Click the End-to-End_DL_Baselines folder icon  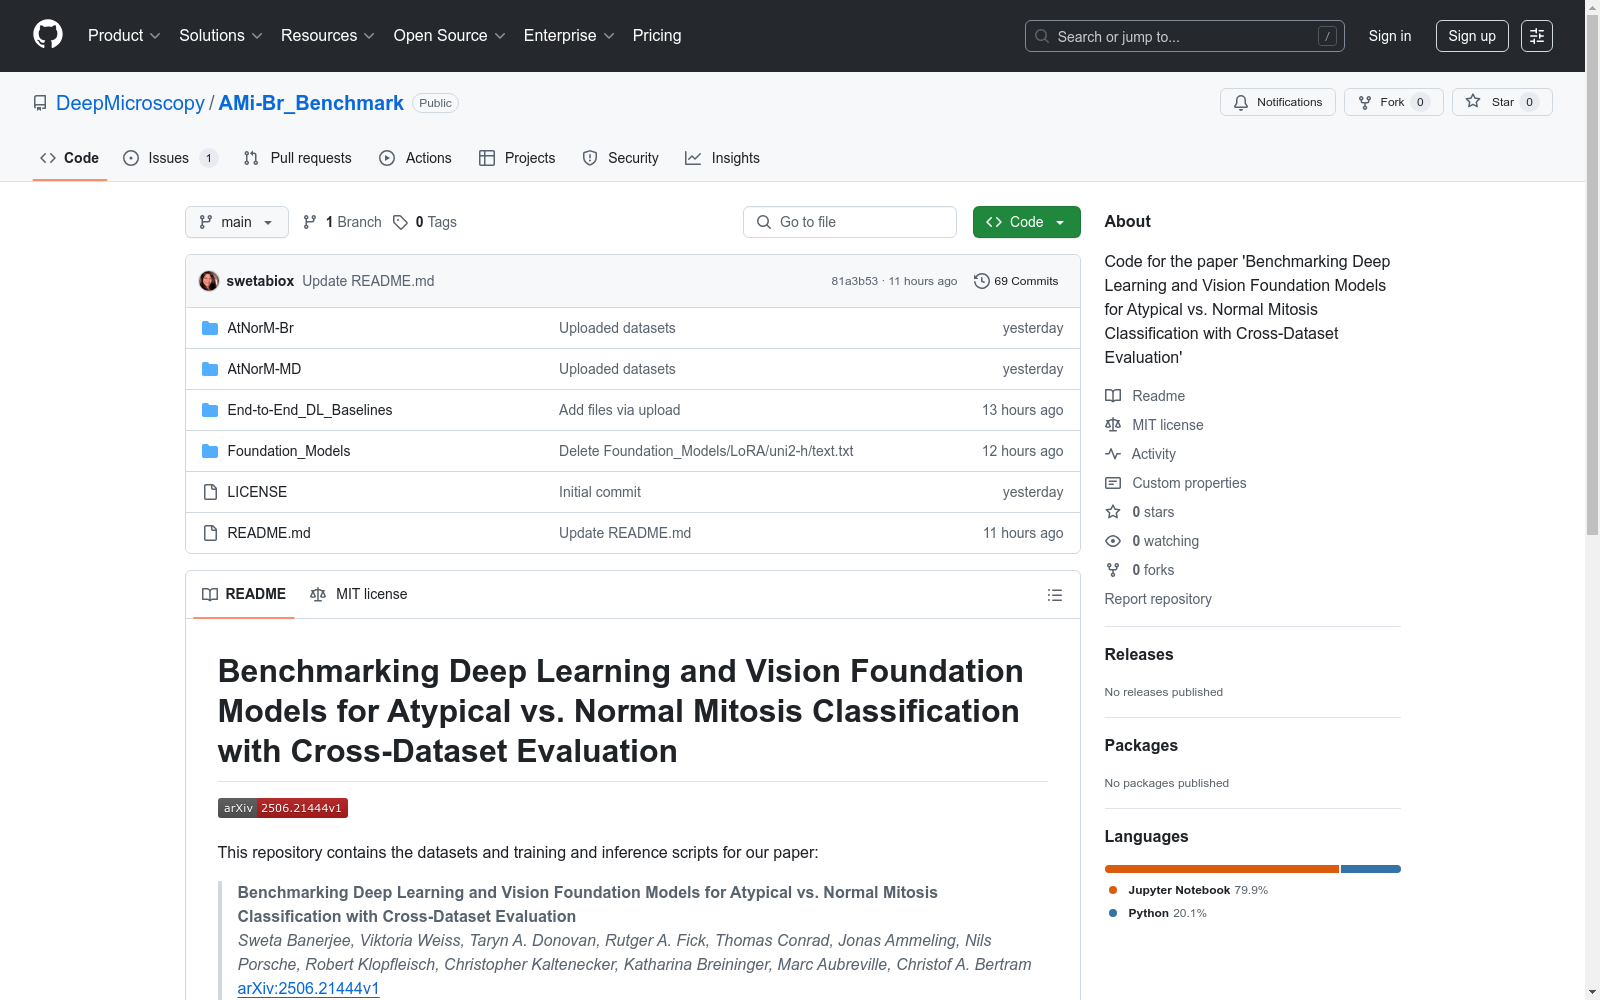[x=210, y=410]
